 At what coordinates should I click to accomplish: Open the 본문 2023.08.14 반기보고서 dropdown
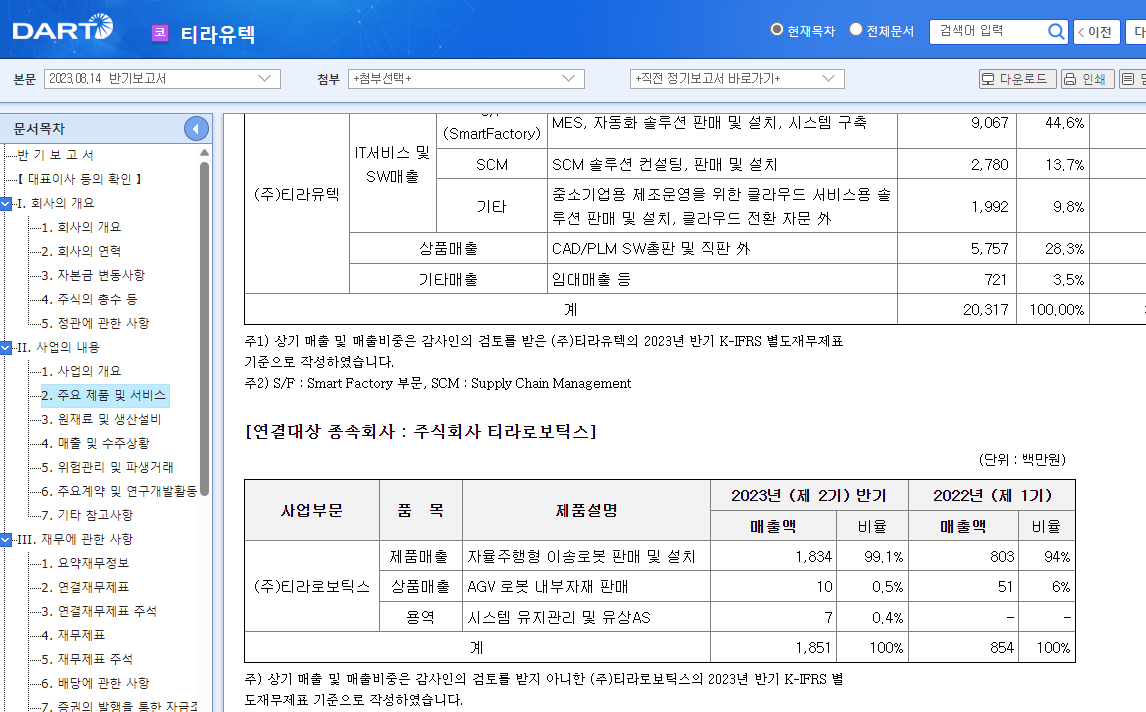[162, 79]
